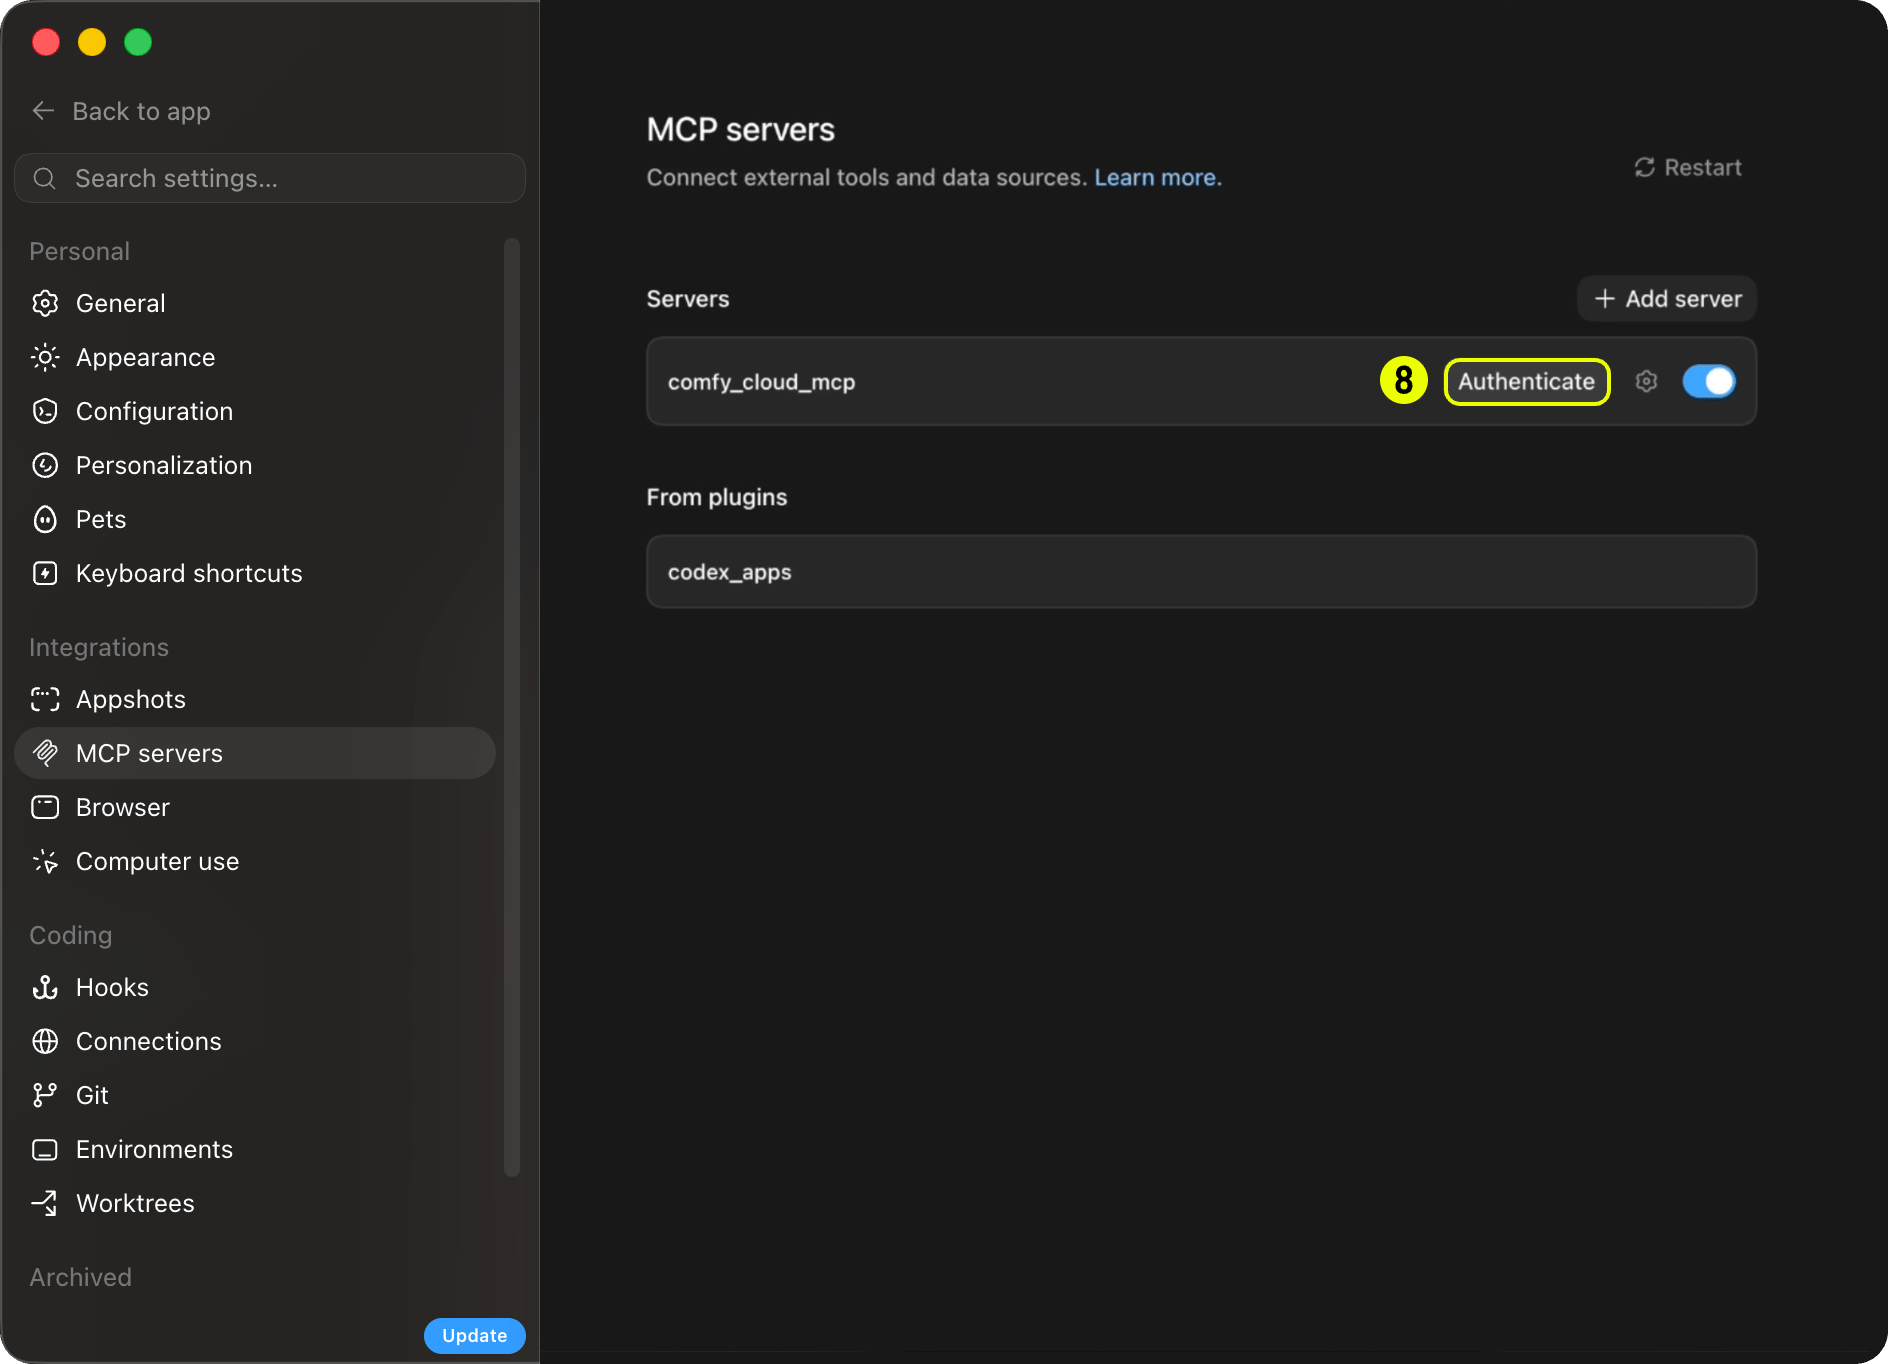Screen dimensions: 1888x1364
Task: Switch to Appshots settings
Action: click(255, 699)
